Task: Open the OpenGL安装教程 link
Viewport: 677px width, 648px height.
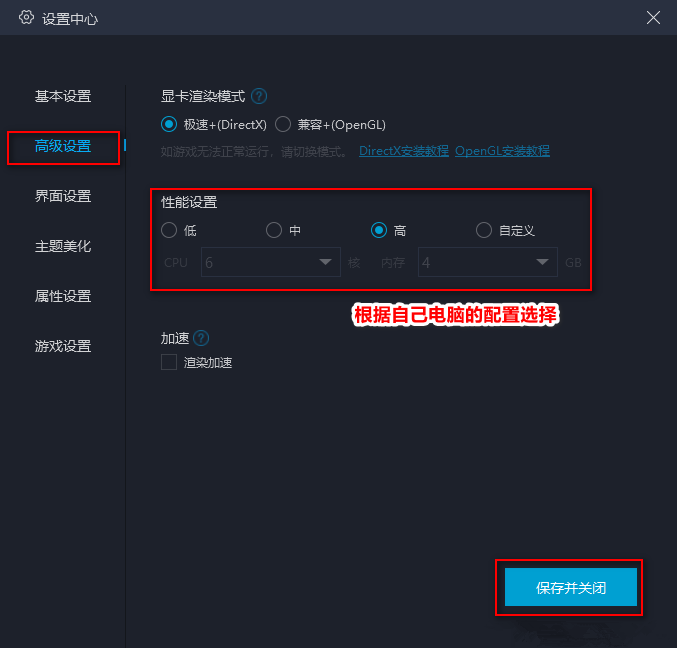Action: 502,151
